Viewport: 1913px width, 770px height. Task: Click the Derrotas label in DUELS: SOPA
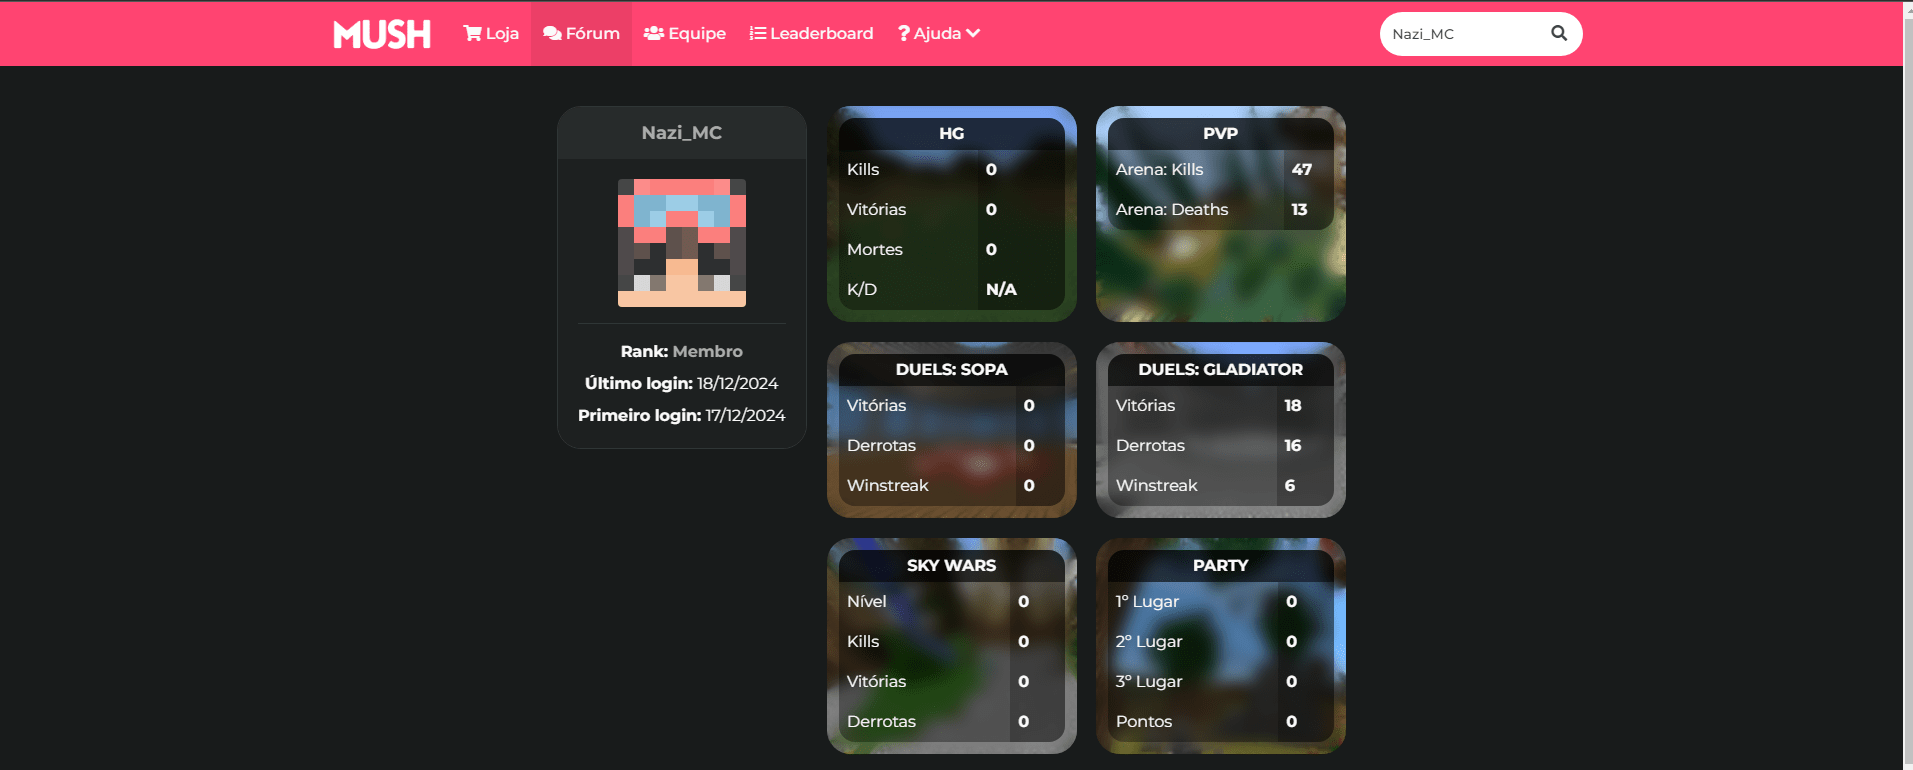coord(881,445)
